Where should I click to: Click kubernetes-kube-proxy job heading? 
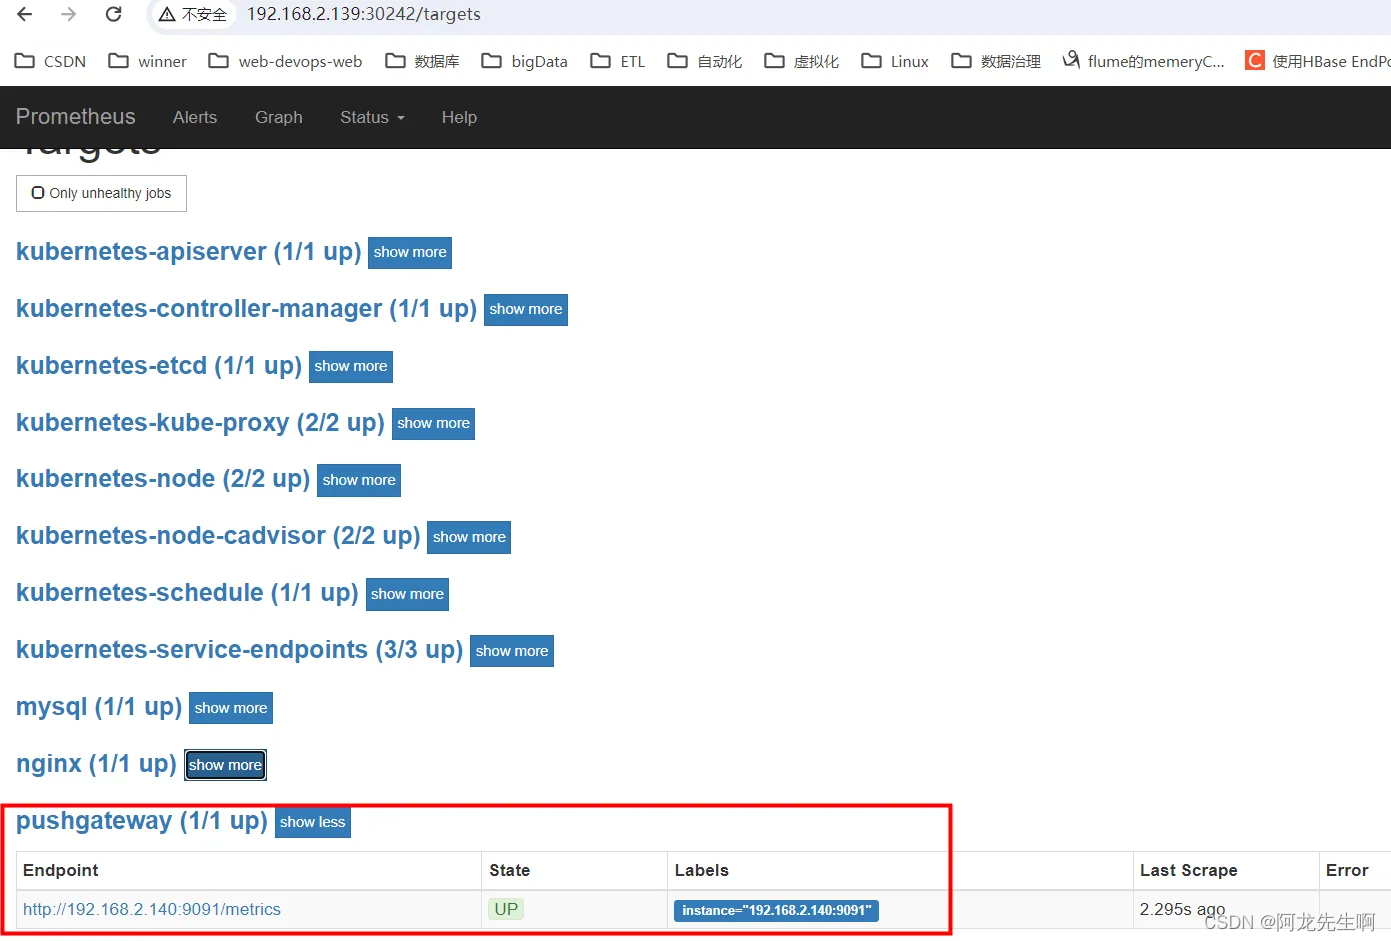[200, 423]
